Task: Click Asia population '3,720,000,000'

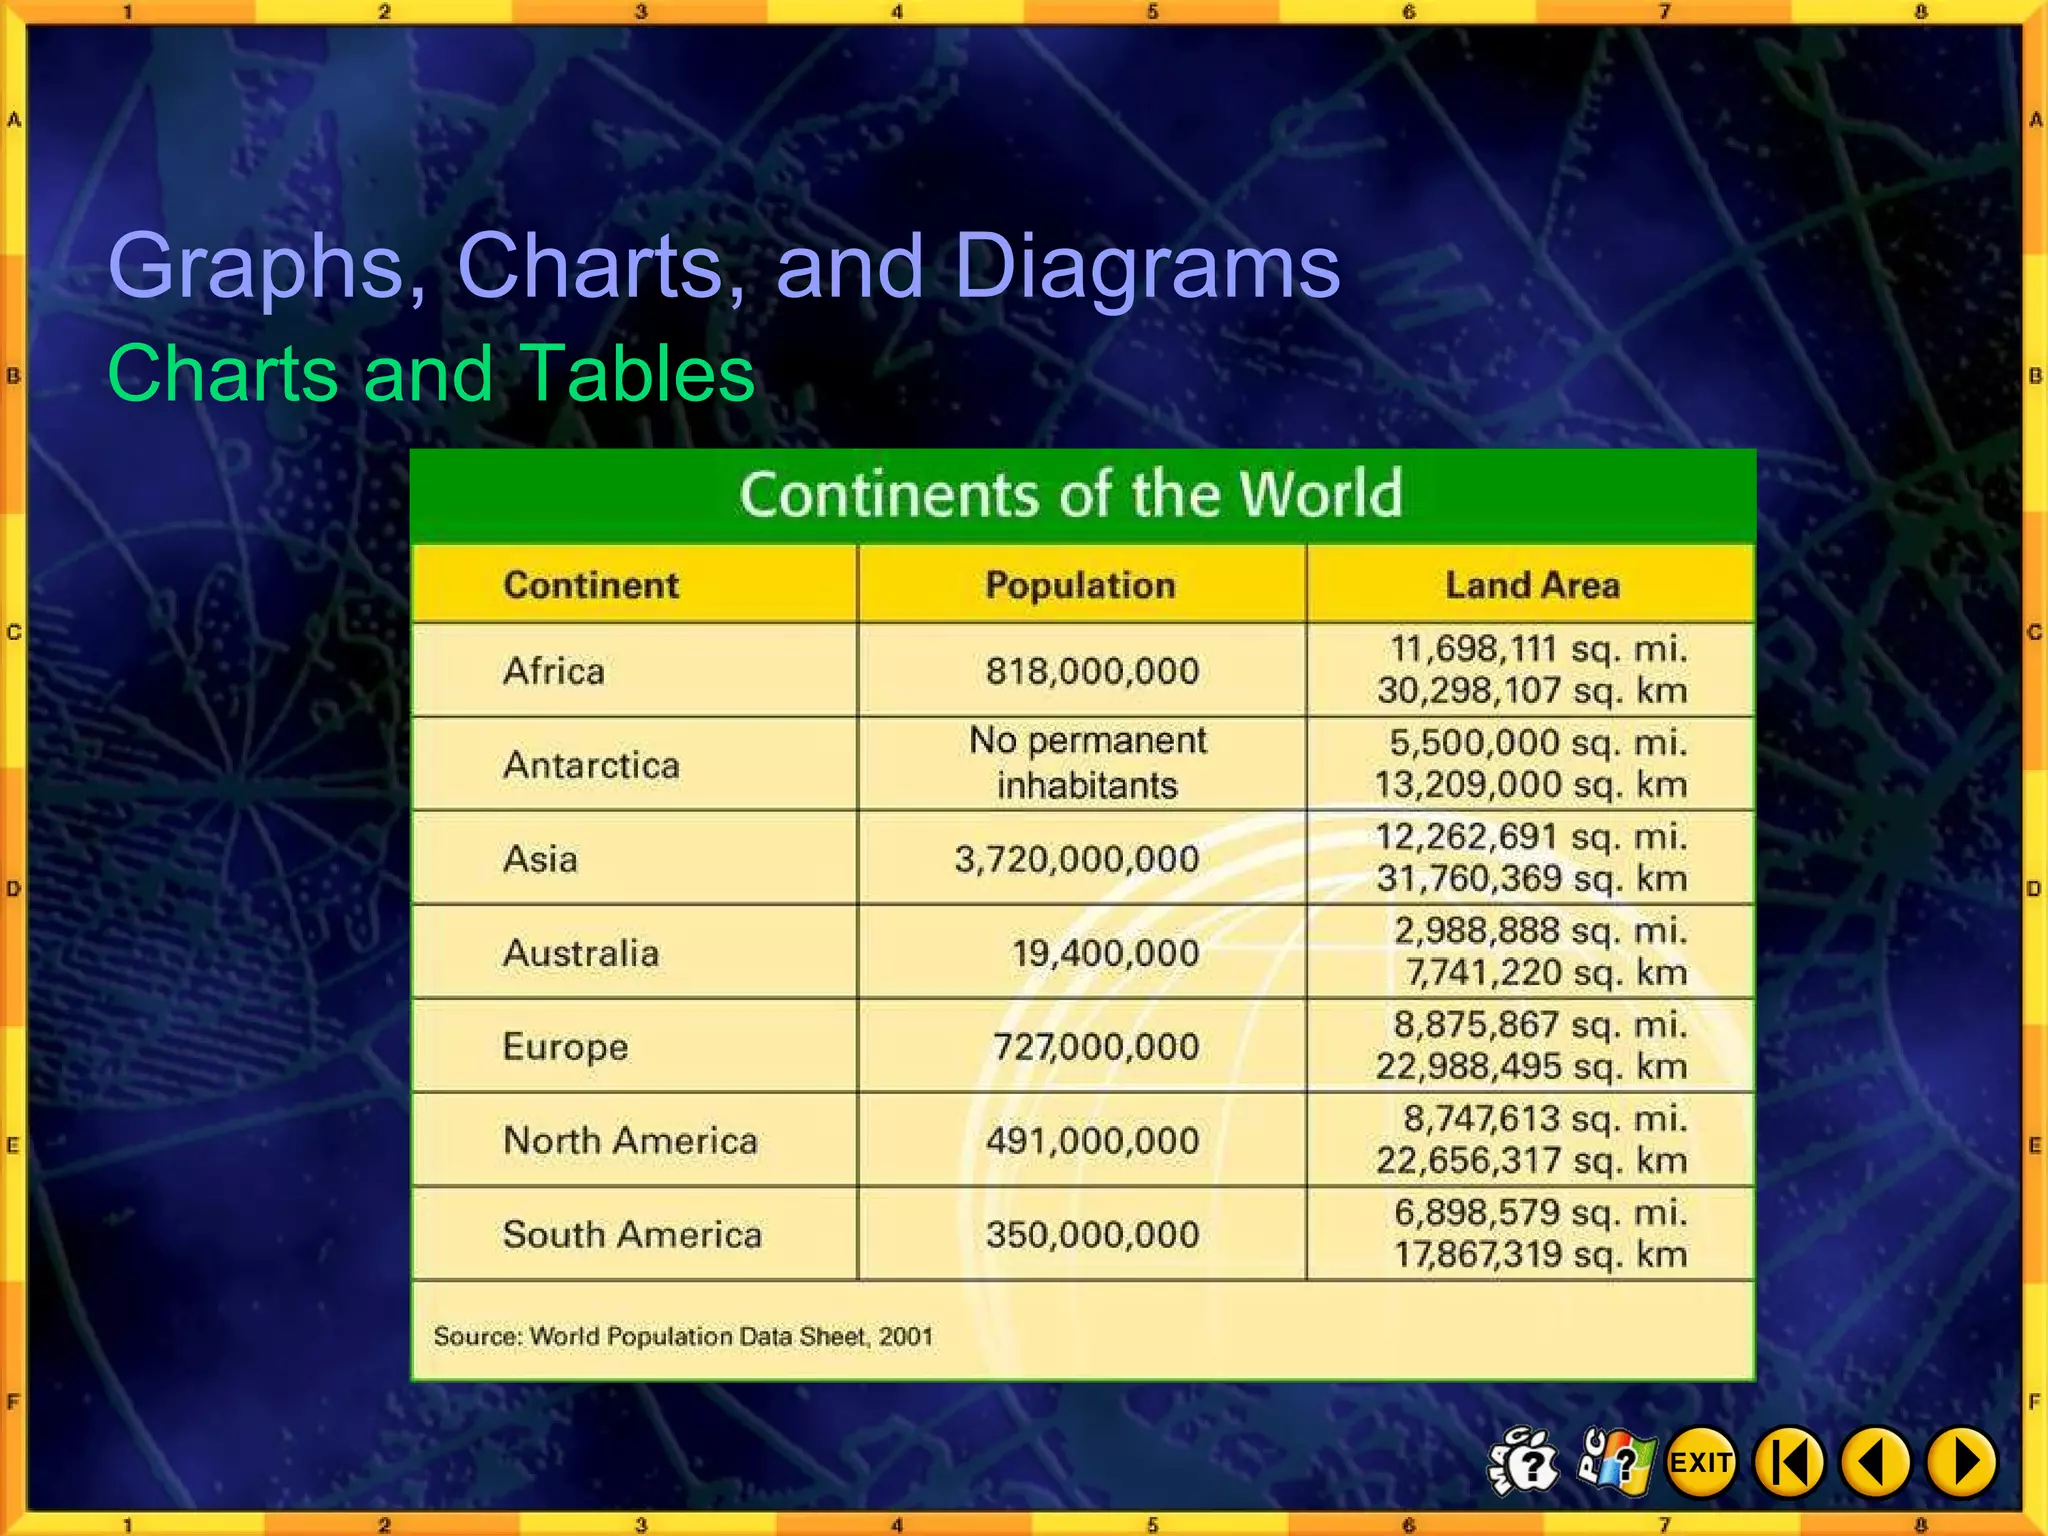Action: point(1077,859)
